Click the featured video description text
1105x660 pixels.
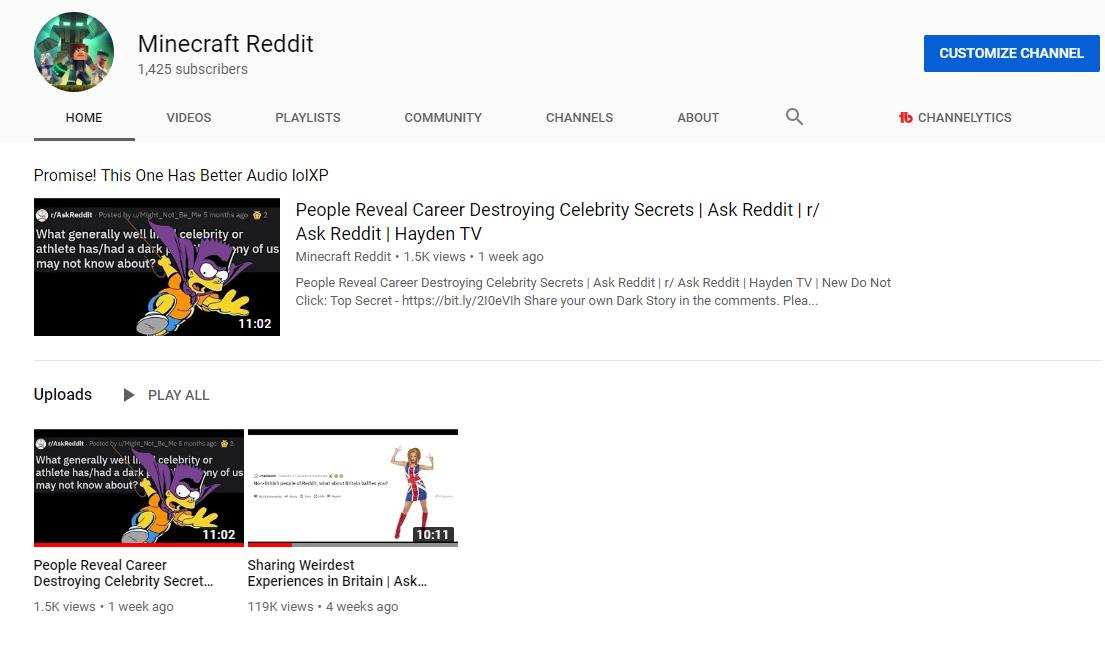(593, 292)
